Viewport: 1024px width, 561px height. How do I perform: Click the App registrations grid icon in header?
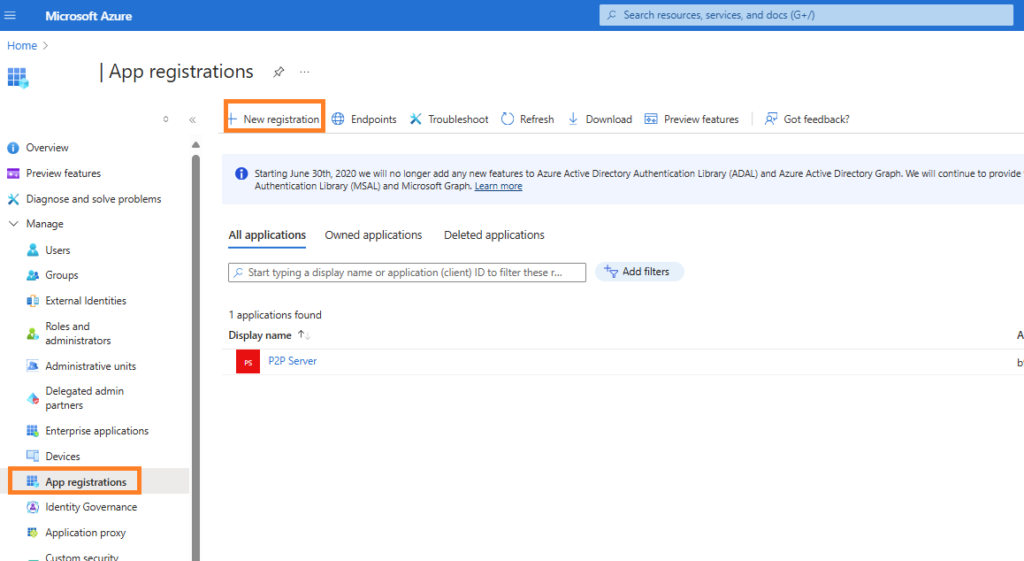coord(18,78)
